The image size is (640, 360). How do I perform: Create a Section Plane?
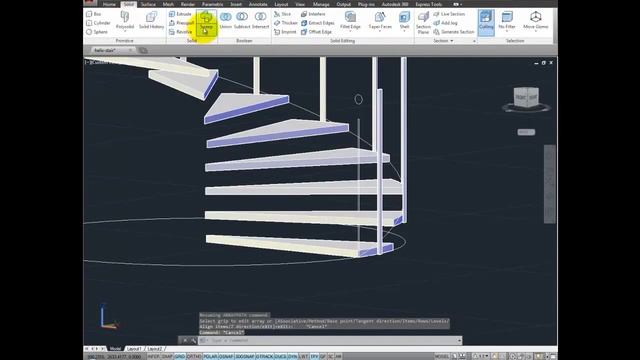423,22
